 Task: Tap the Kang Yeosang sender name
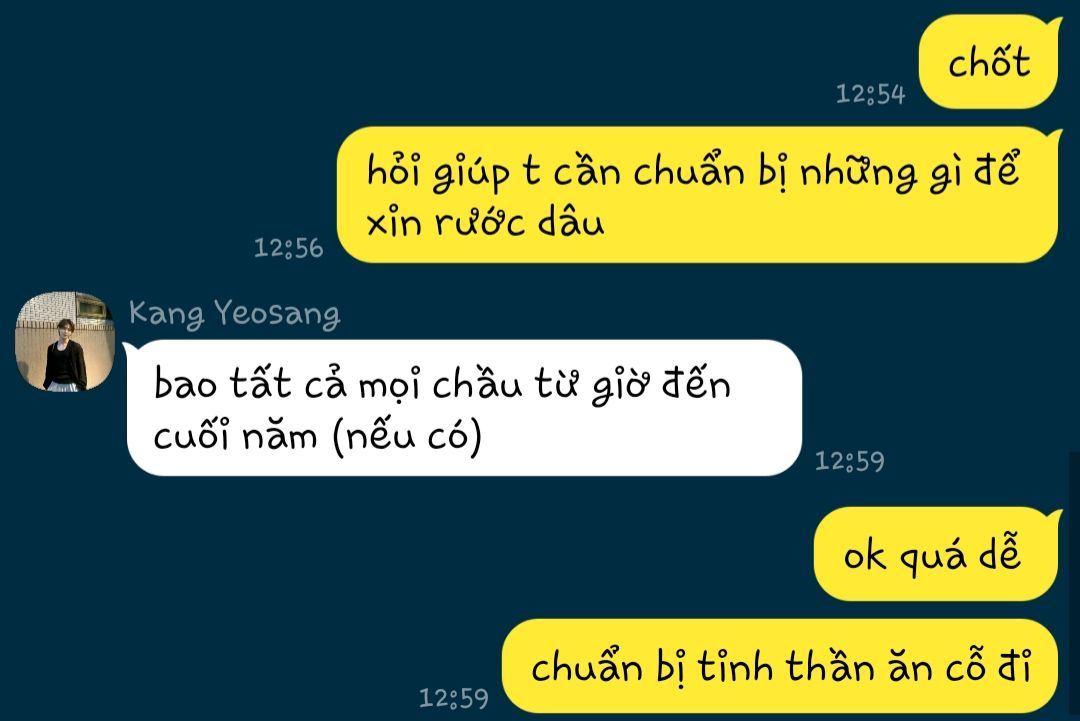234,314
